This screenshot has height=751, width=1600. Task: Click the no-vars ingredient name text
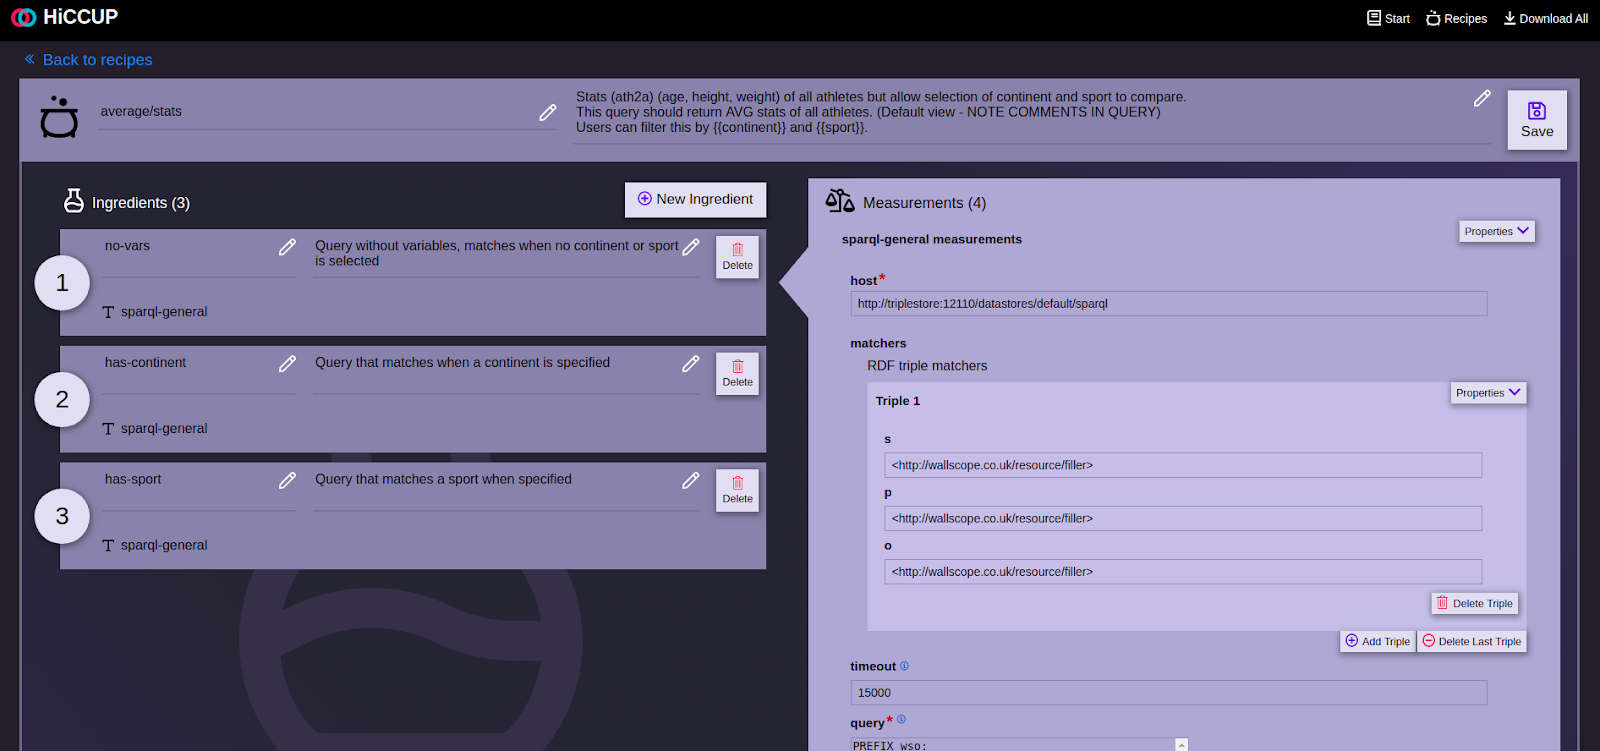[x=127, y=246]
